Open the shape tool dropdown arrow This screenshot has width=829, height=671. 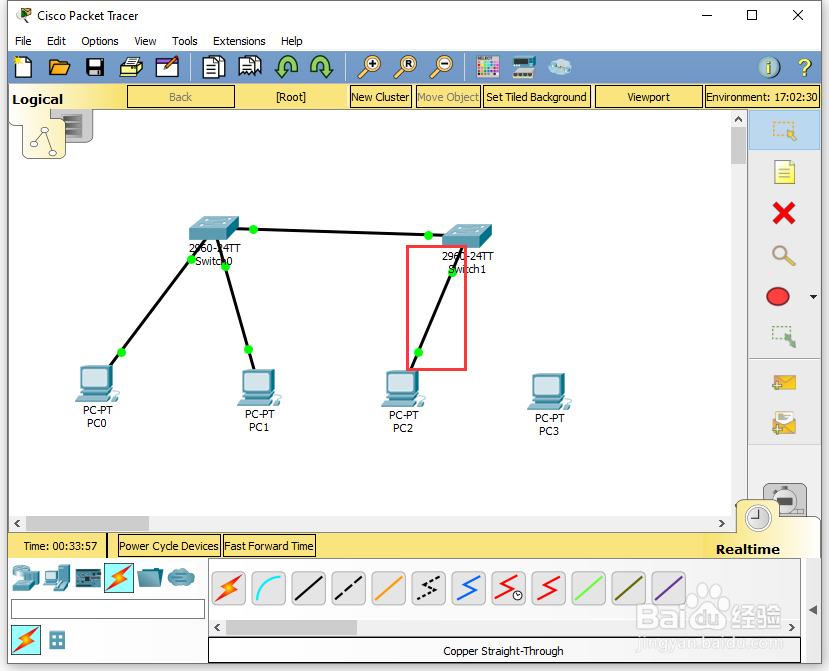click(x=813, y=297)
